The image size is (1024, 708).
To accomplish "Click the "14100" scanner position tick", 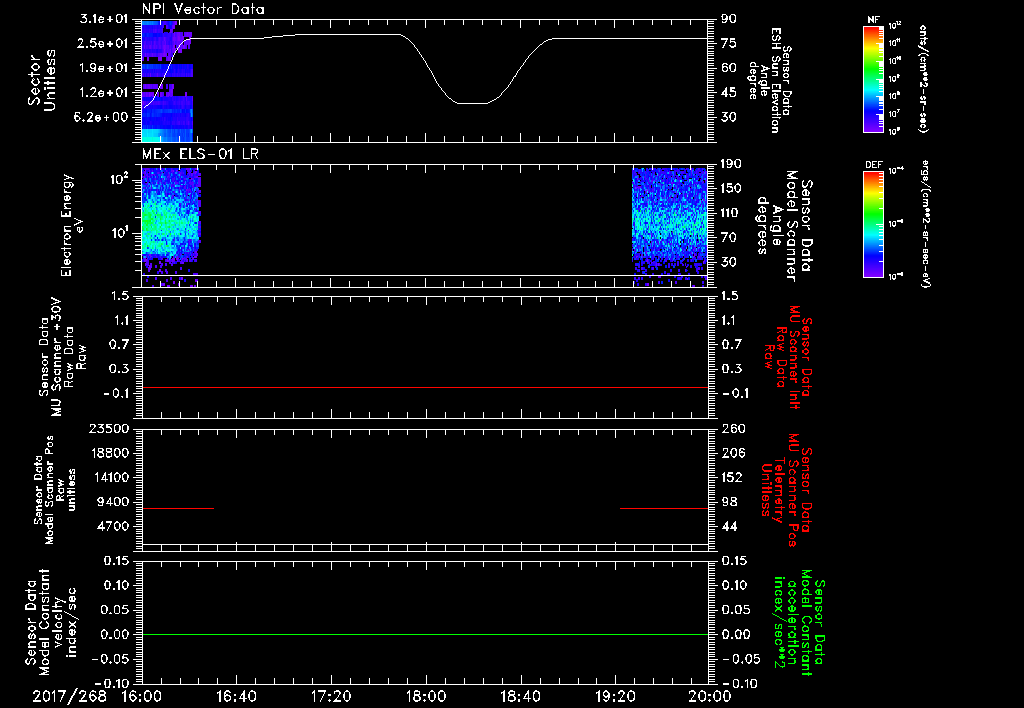I will [109, 477].
